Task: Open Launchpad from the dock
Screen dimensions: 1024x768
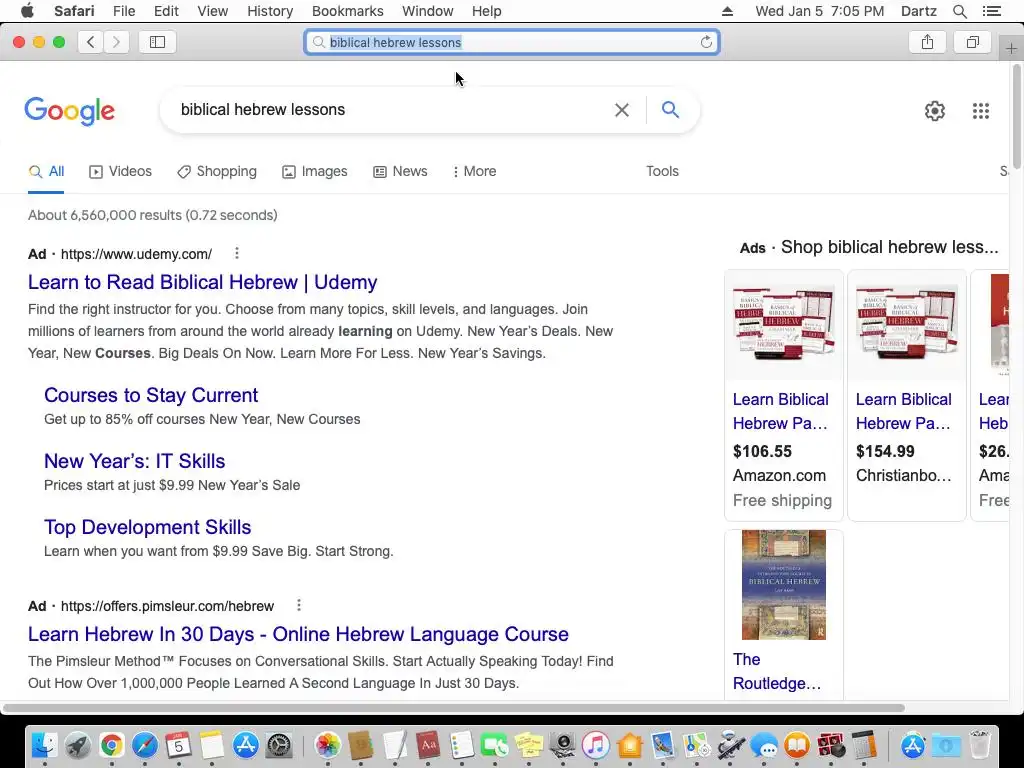Action: point(78,745)
